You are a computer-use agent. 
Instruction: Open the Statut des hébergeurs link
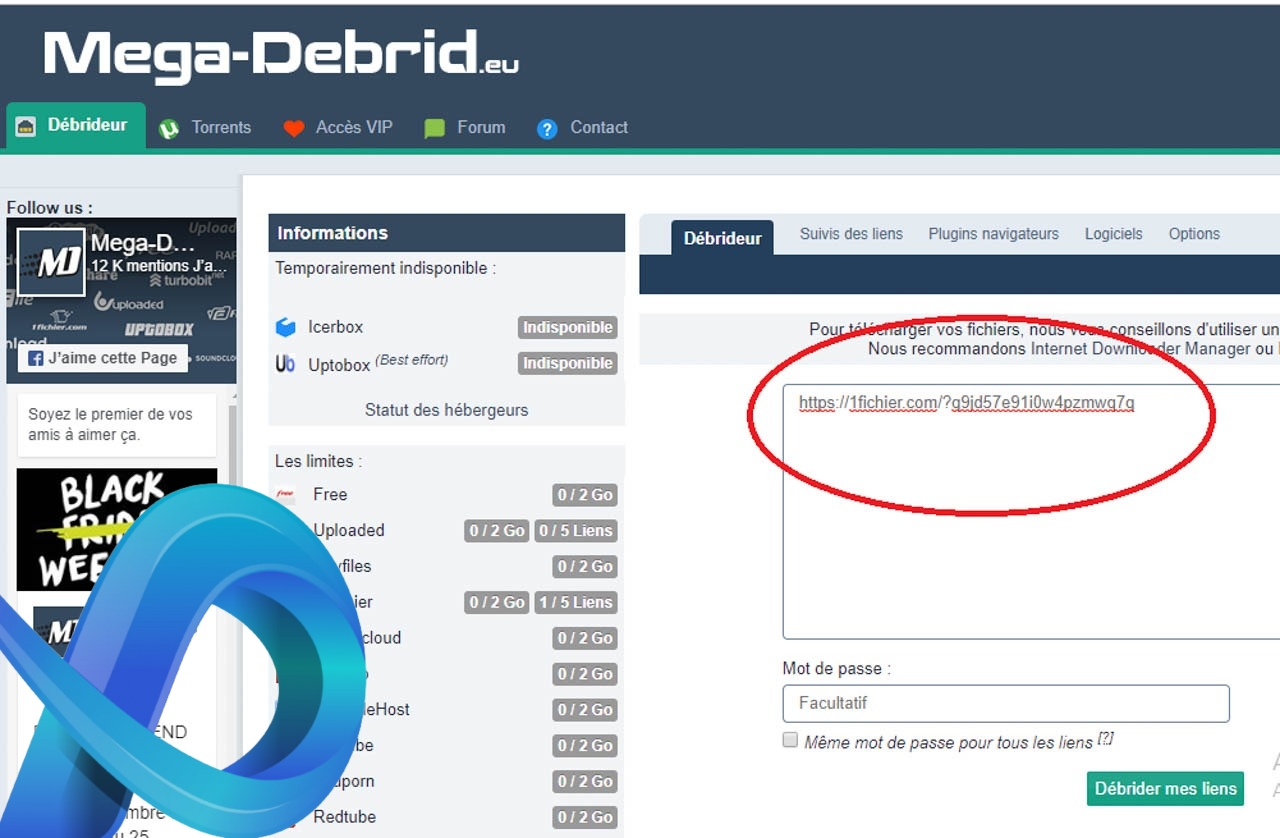pyautogui.click(x=446, y=410)
